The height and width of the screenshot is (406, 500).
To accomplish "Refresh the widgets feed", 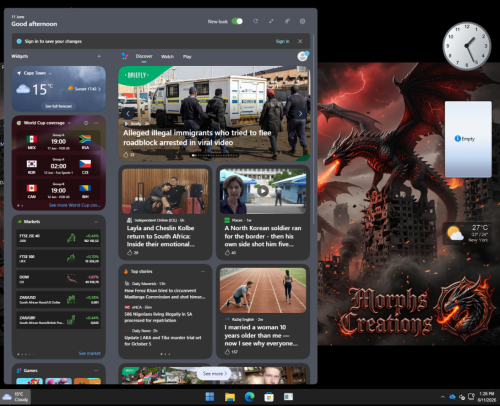I will pyautogui.click(x=255, y=21).
